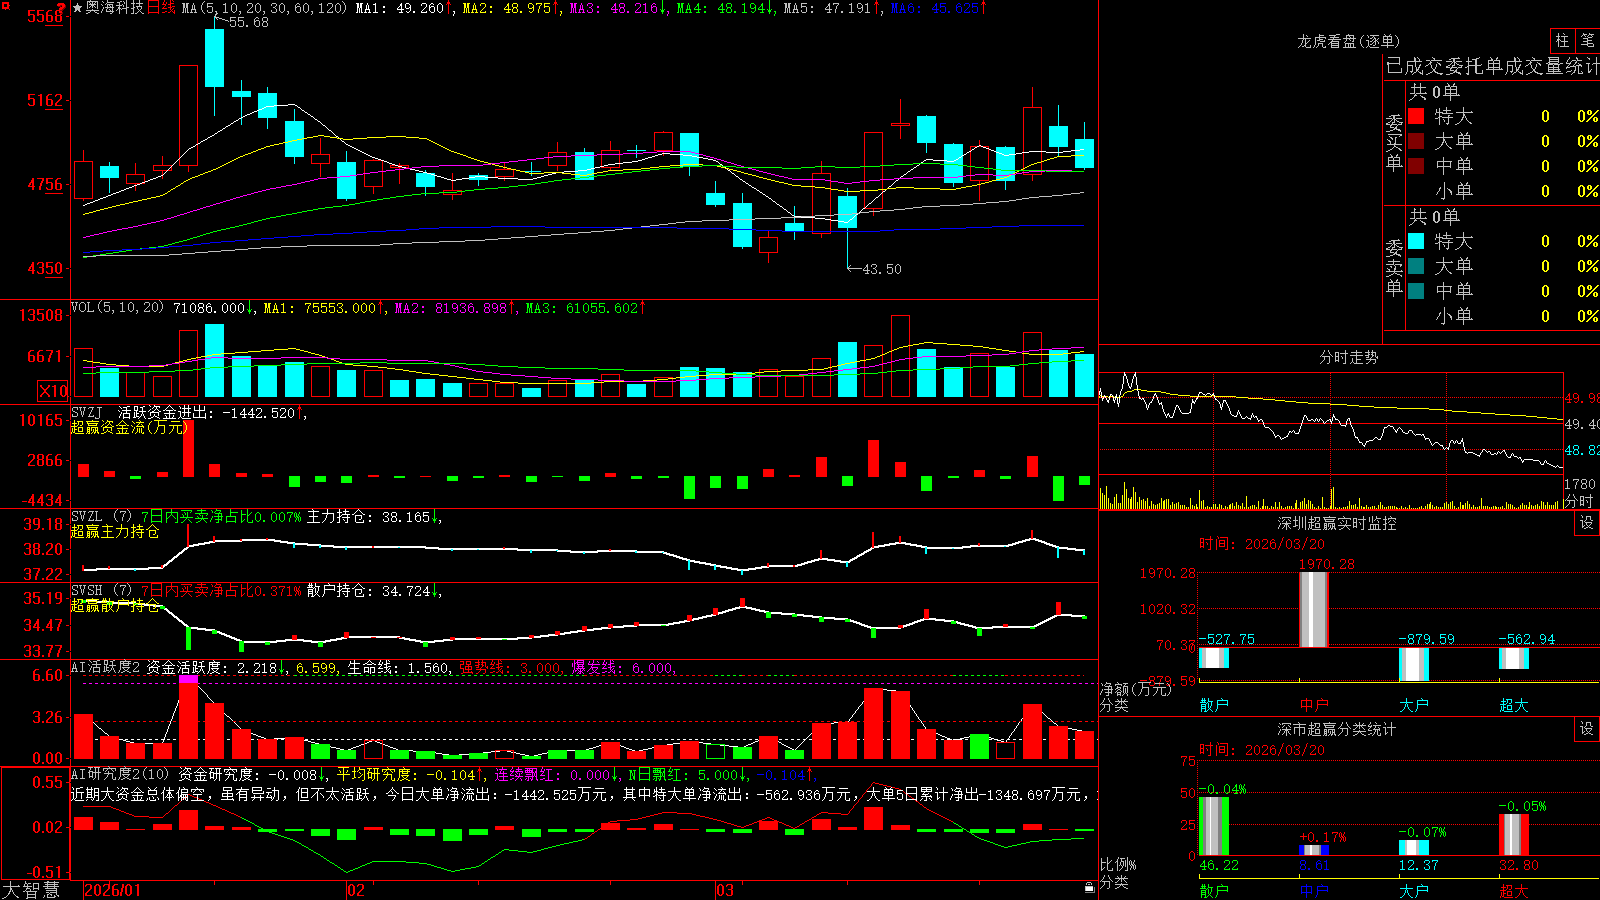Click the 深圳超赢实时监控 panel title

(1337, 523)
